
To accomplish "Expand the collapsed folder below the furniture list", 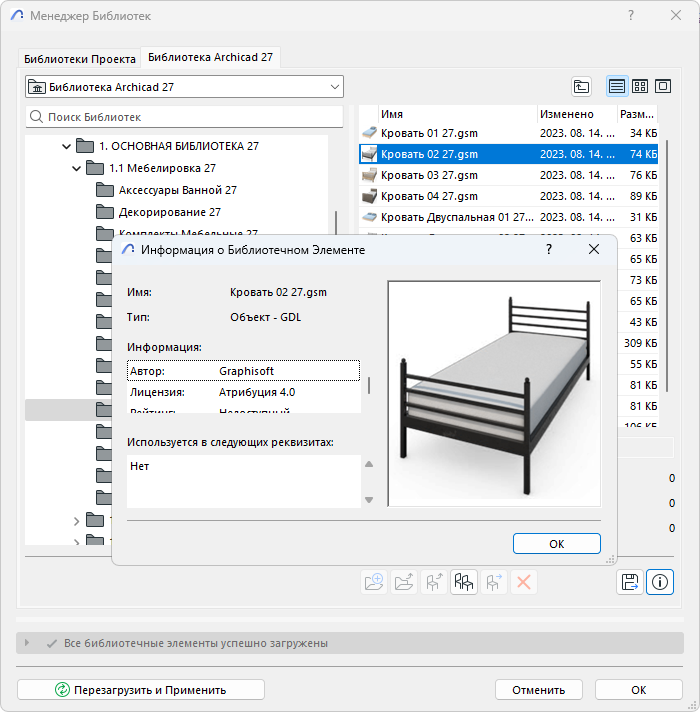I will (76, 521).
